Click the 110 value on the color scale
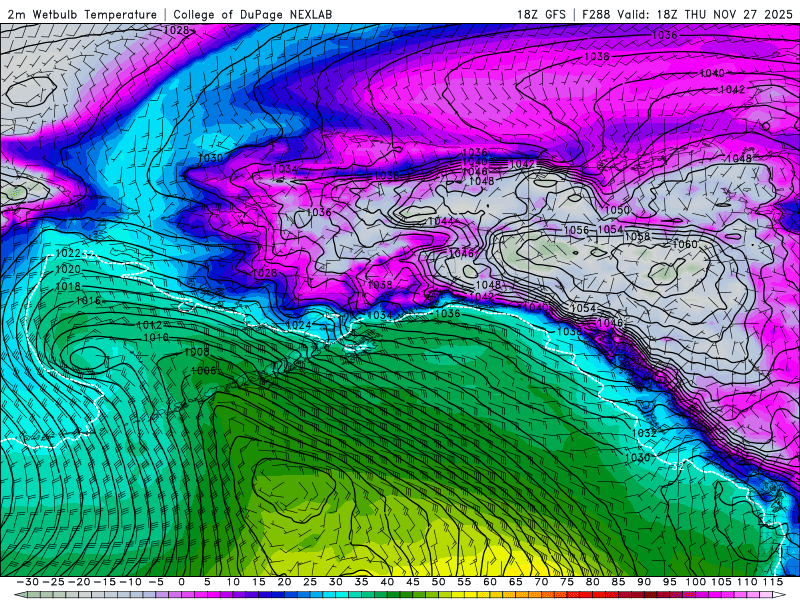Image resolution: width=800 pixels, height=600 pixels. point(747,582)
